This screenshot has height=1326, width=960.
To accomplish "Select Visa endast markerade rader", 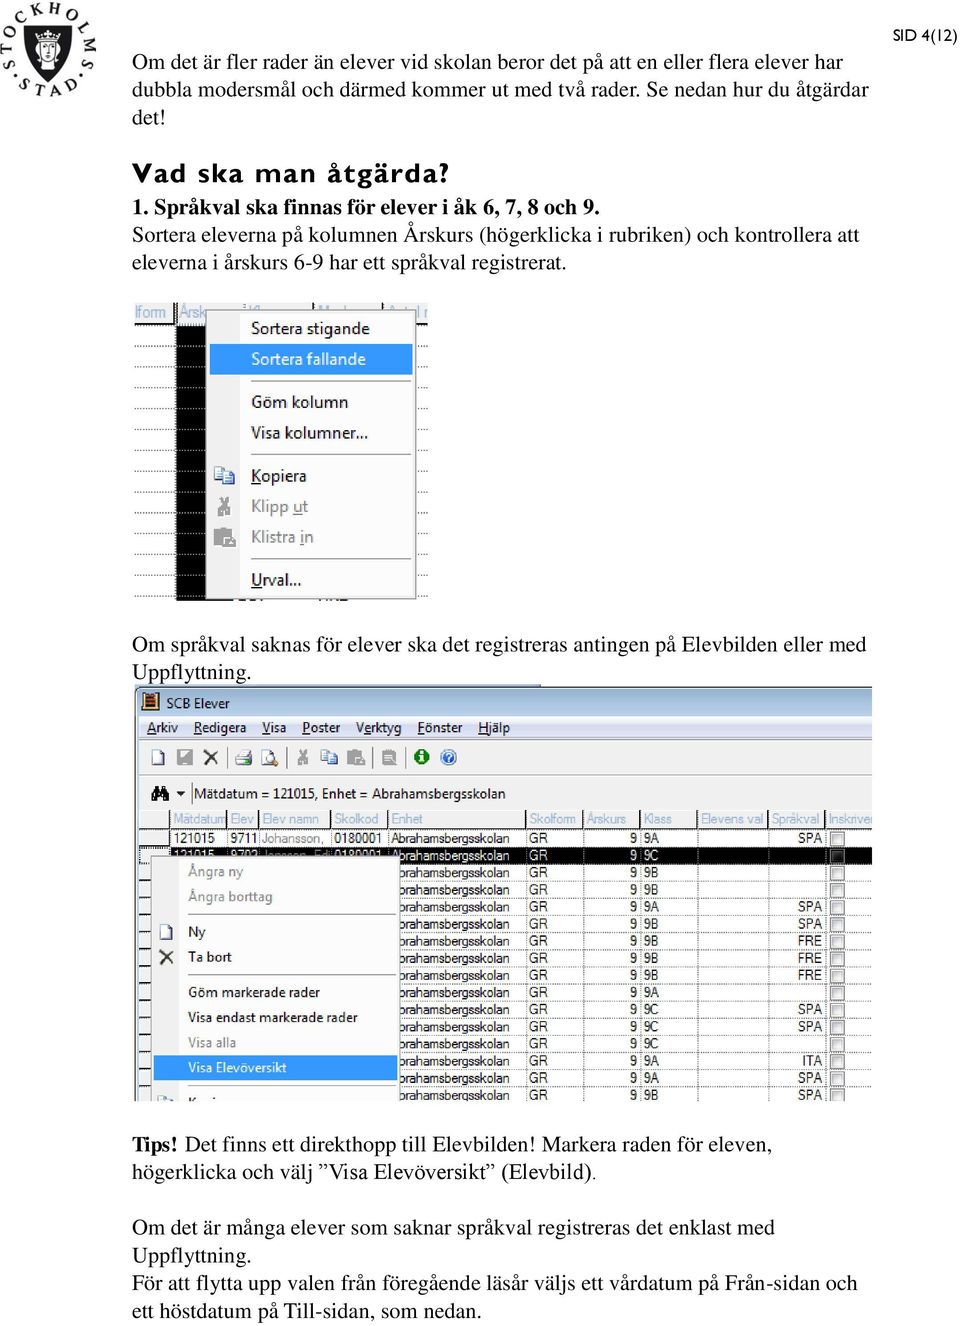I will 275,1017.
